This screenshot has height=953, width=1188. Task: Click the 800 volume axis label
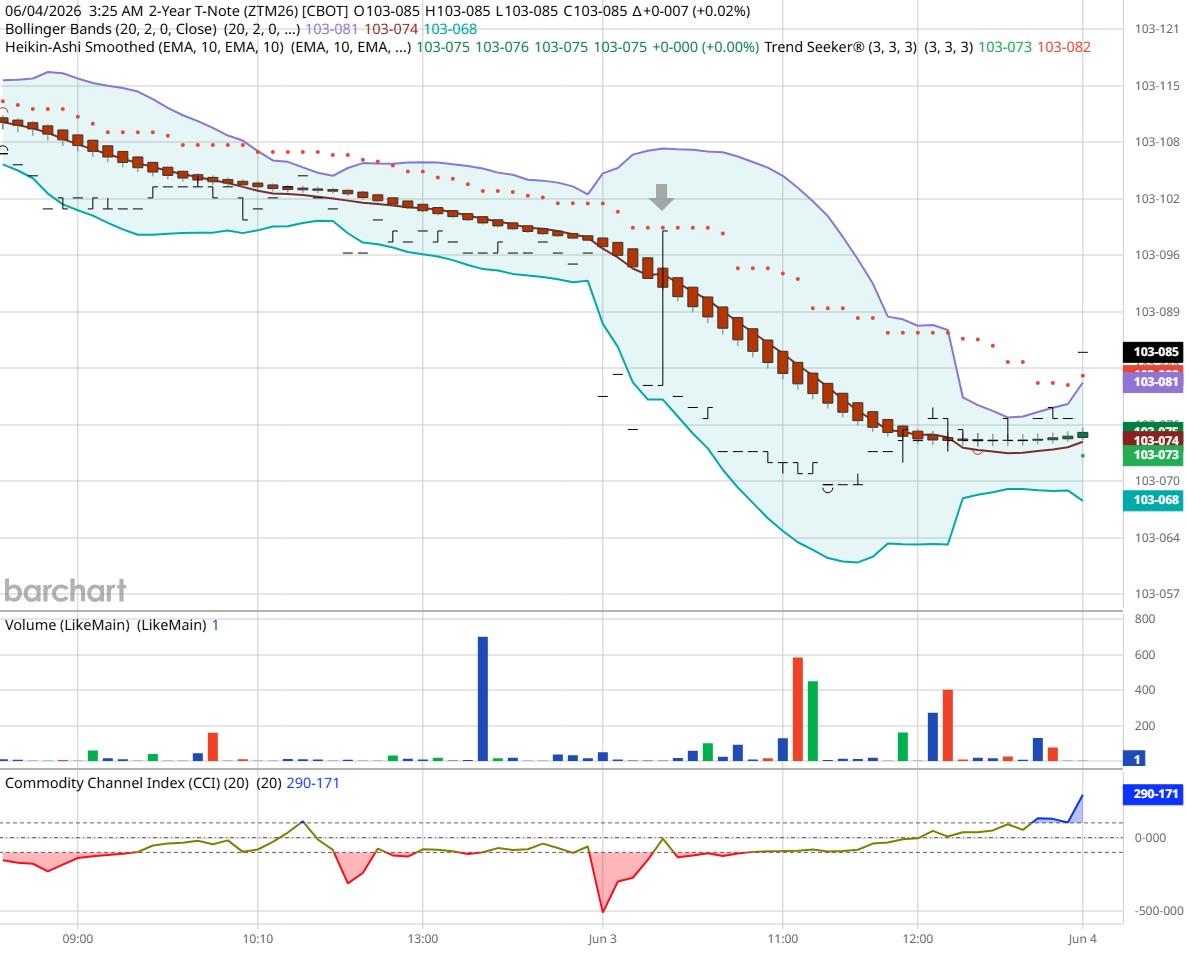click(x=1145, y=619)
